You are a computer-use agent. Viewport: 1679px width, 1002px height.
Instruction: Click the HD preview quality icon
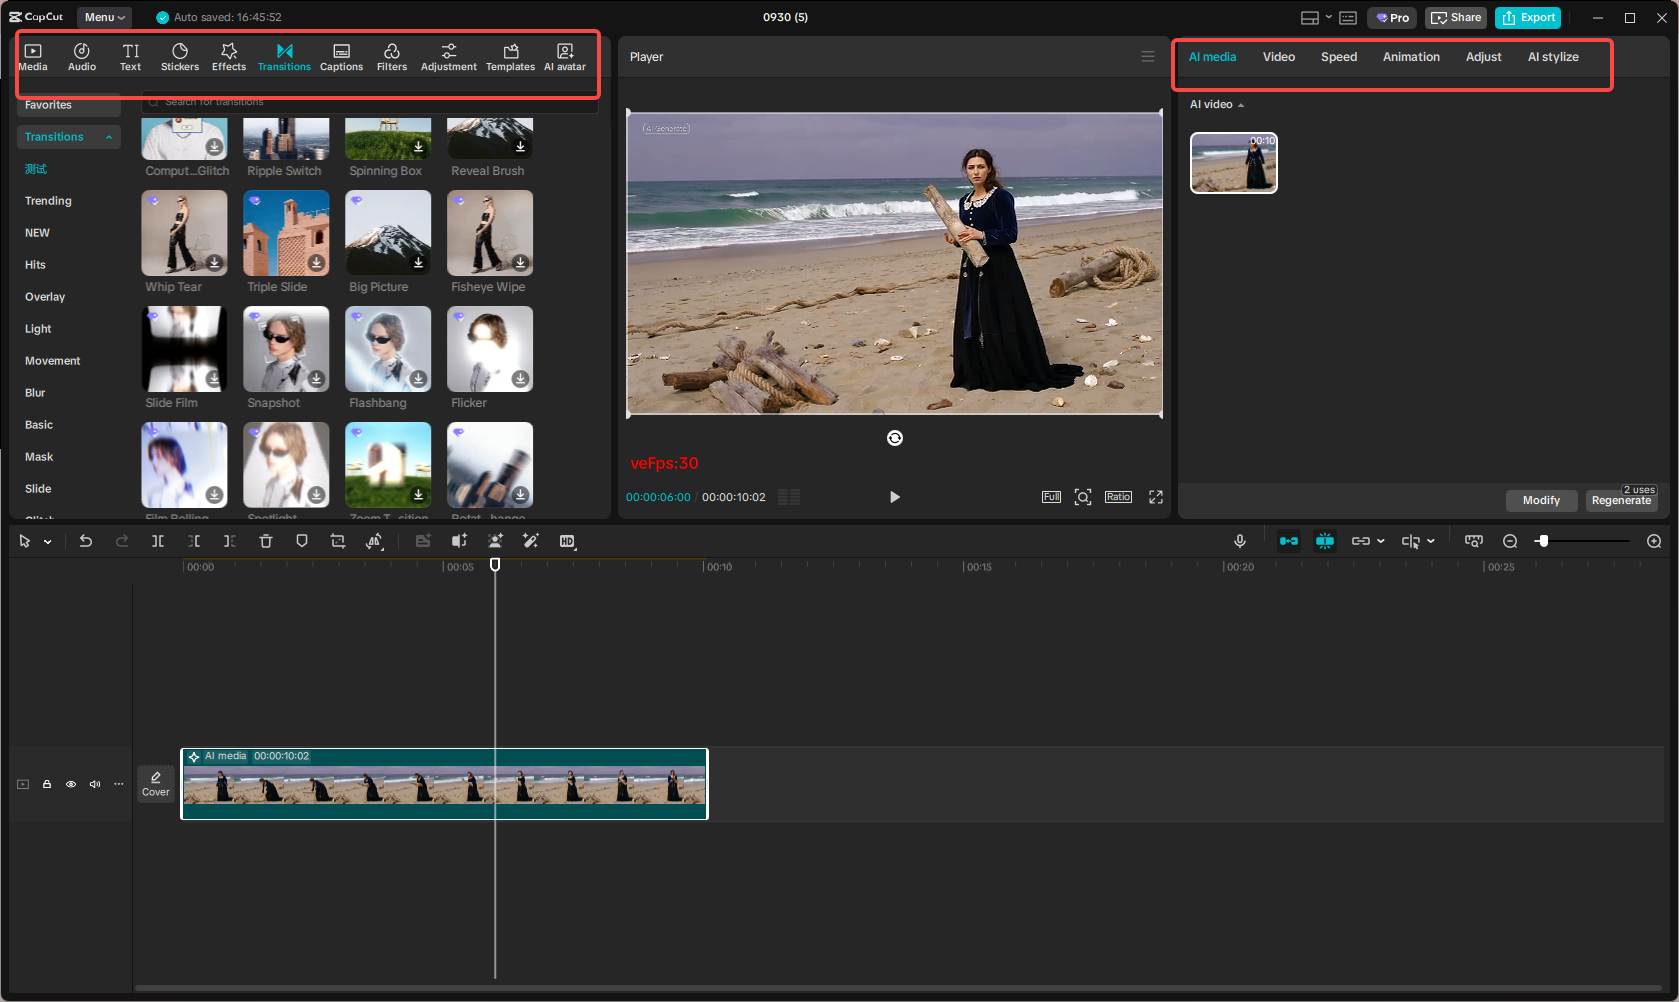click(567, 541)
